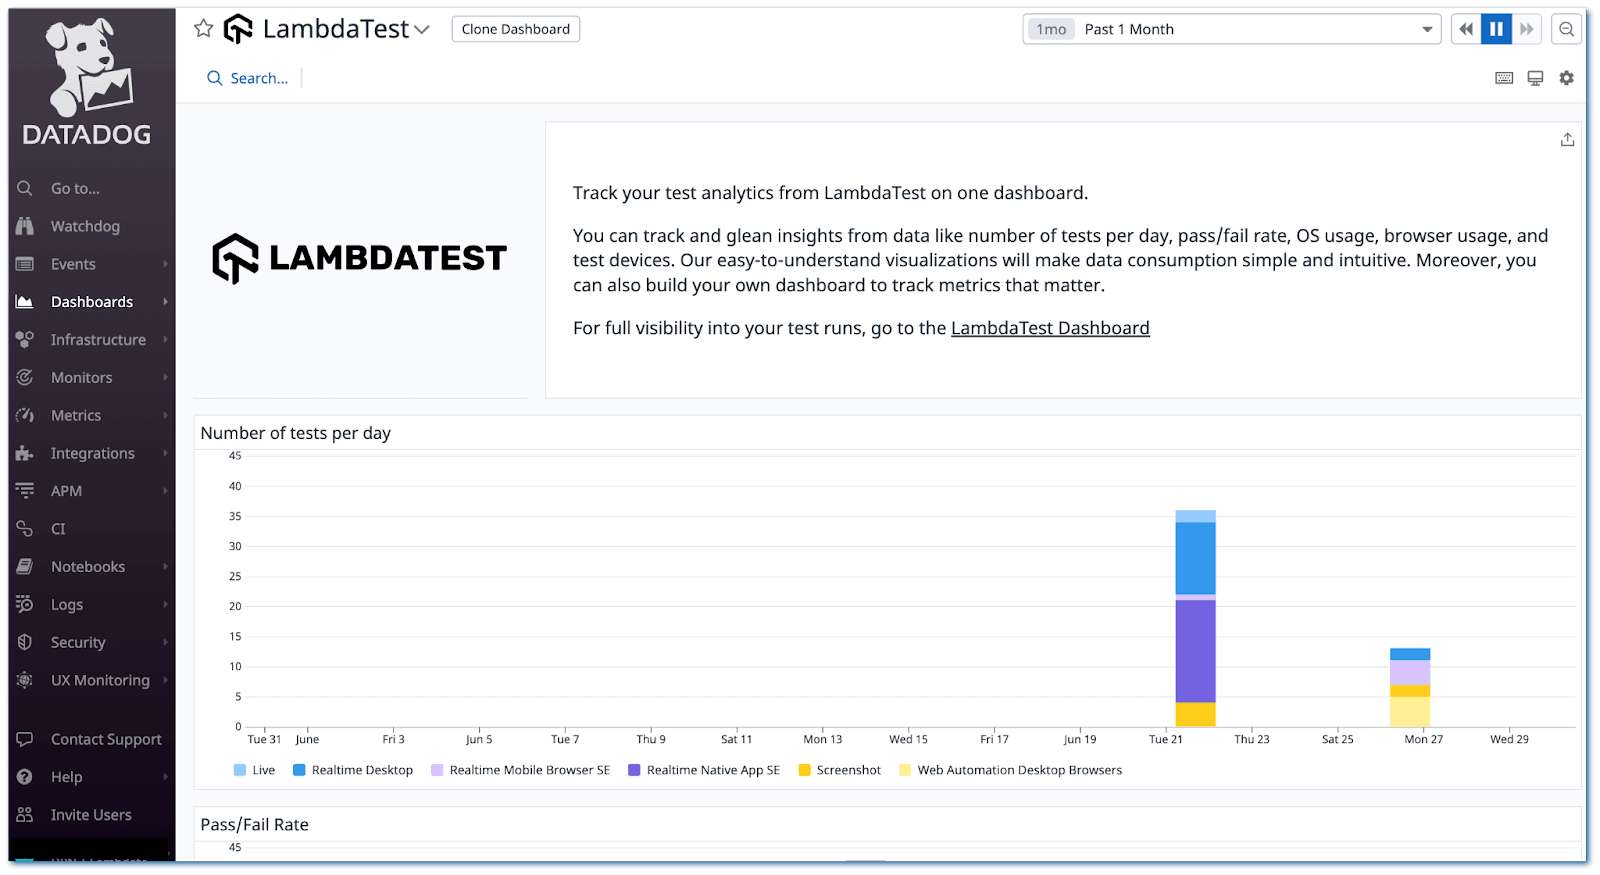Click the Integrations puzzle piece icon

tap(25, 453)
